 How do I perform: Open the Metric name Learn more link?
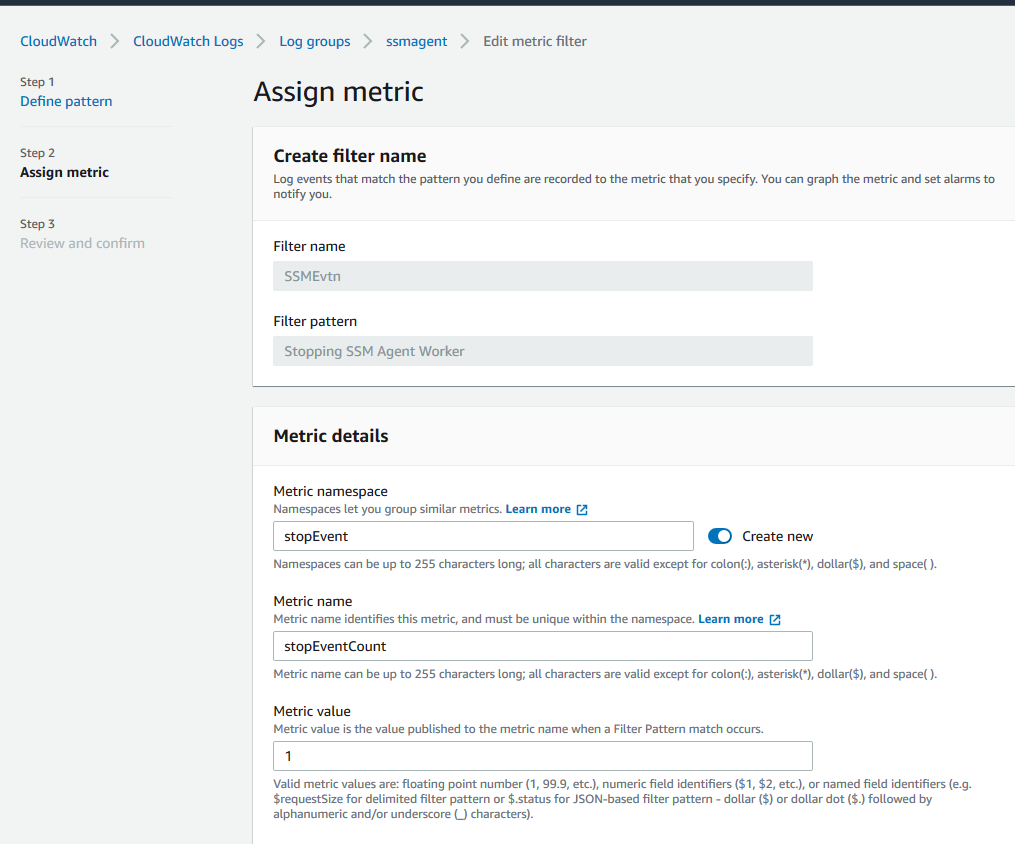732,618
